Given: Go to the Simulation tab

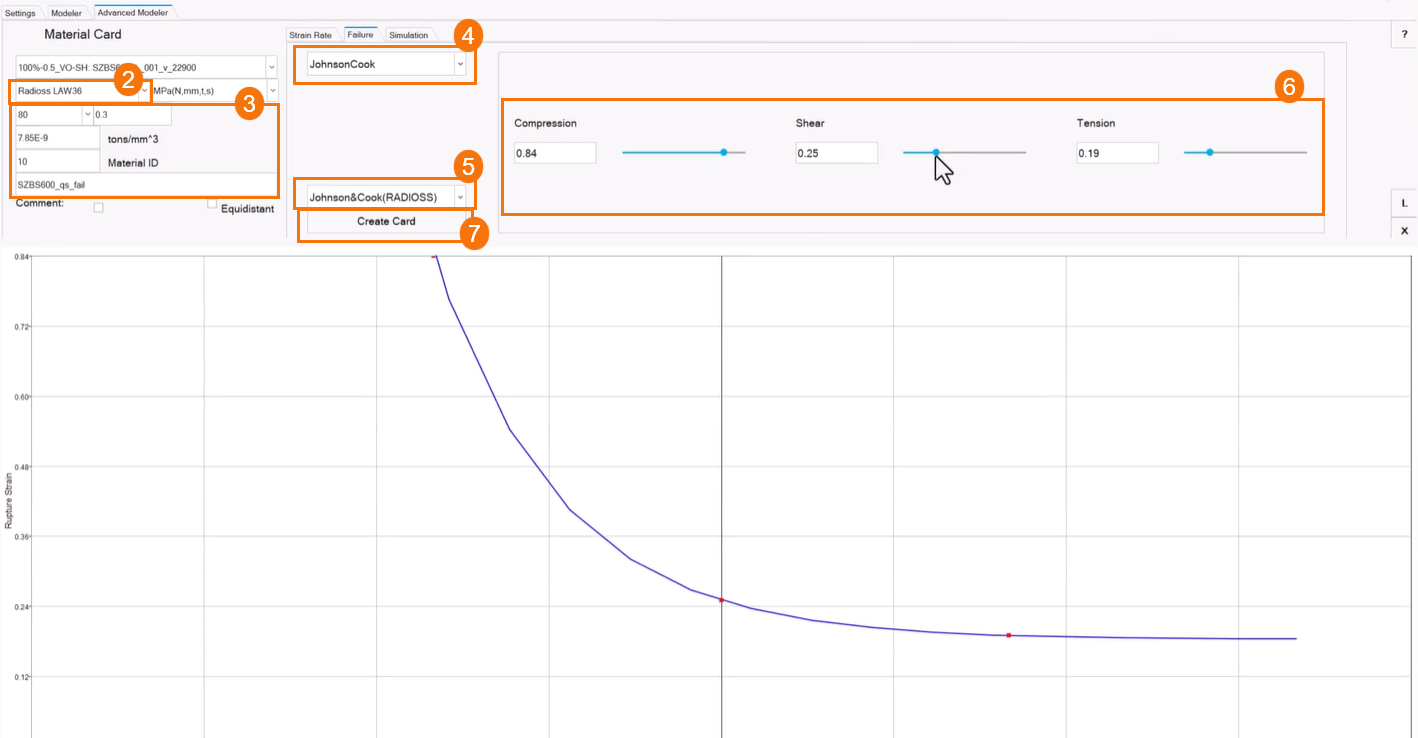Looking at the screenshot, I should point(408,35).
